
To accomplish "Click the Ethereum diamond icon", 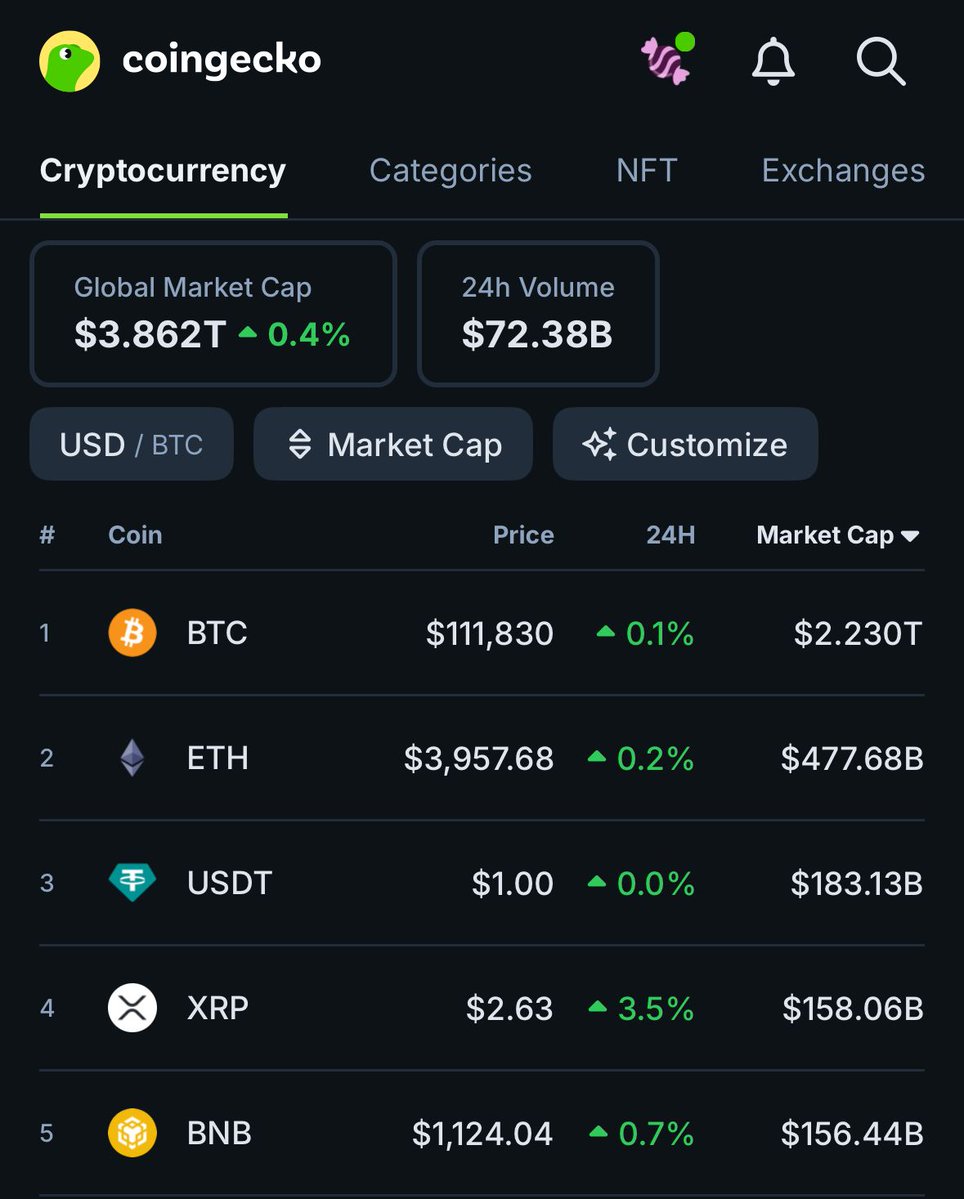I will (x=132, y=758).
